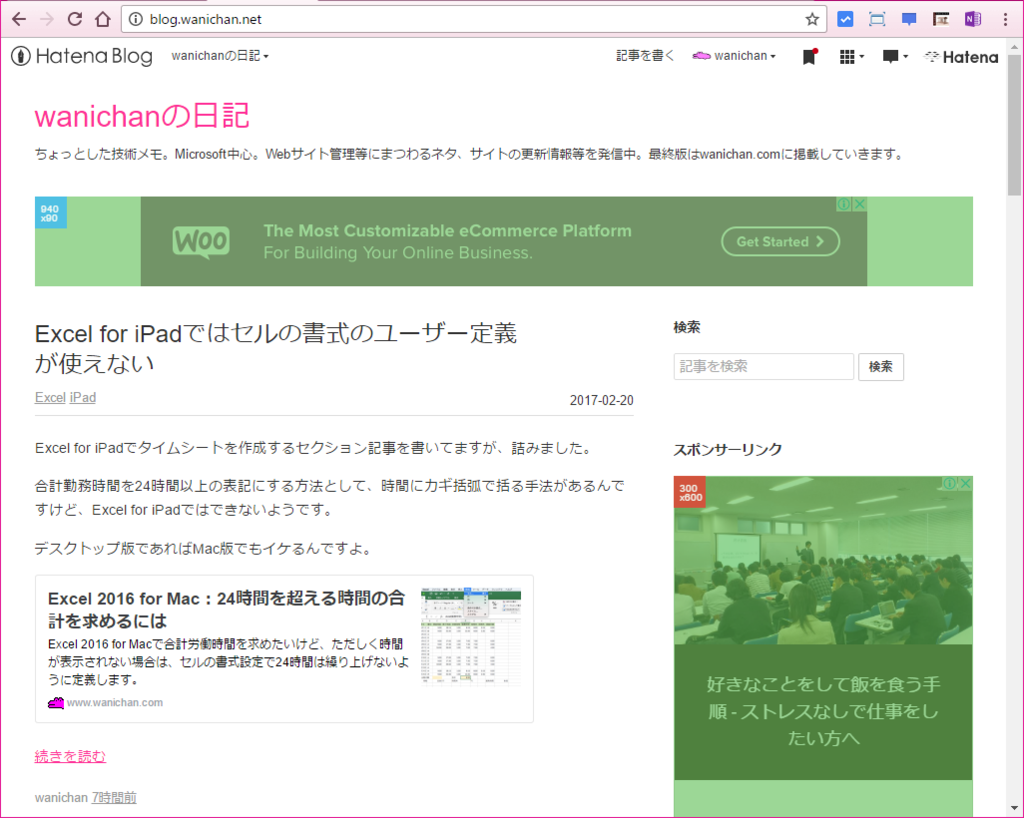Viewport: 1024px width, 818px height.
Task: Open the Excel 2016 for Mac embedded card title
Action: click(x=227, y=609)
